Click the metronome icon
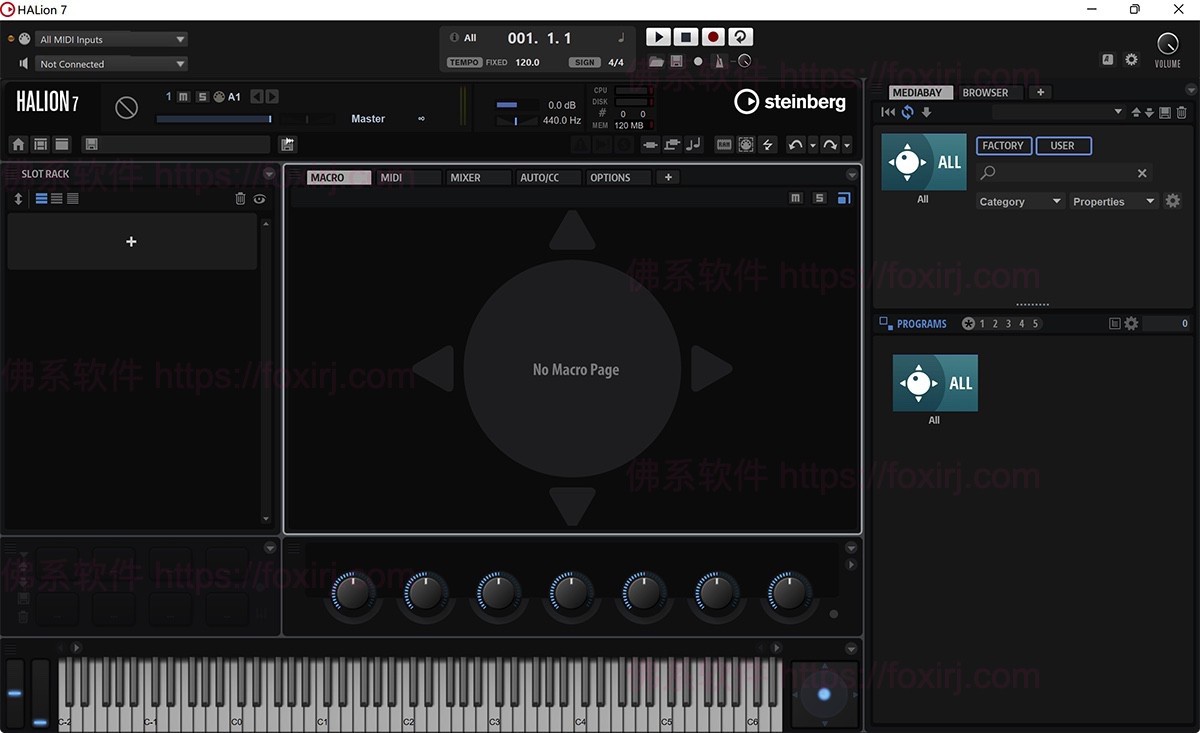1200x733 pixels. point(720,61)
